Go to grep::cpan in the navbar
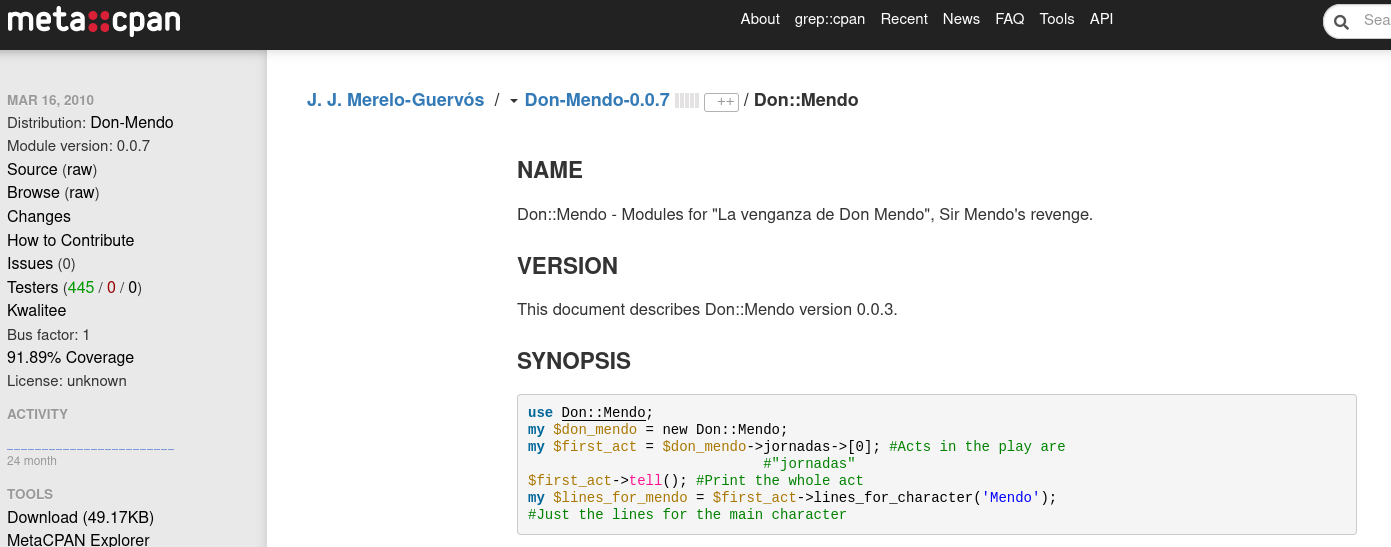1391x547 pixels. (x=829, y=19)
